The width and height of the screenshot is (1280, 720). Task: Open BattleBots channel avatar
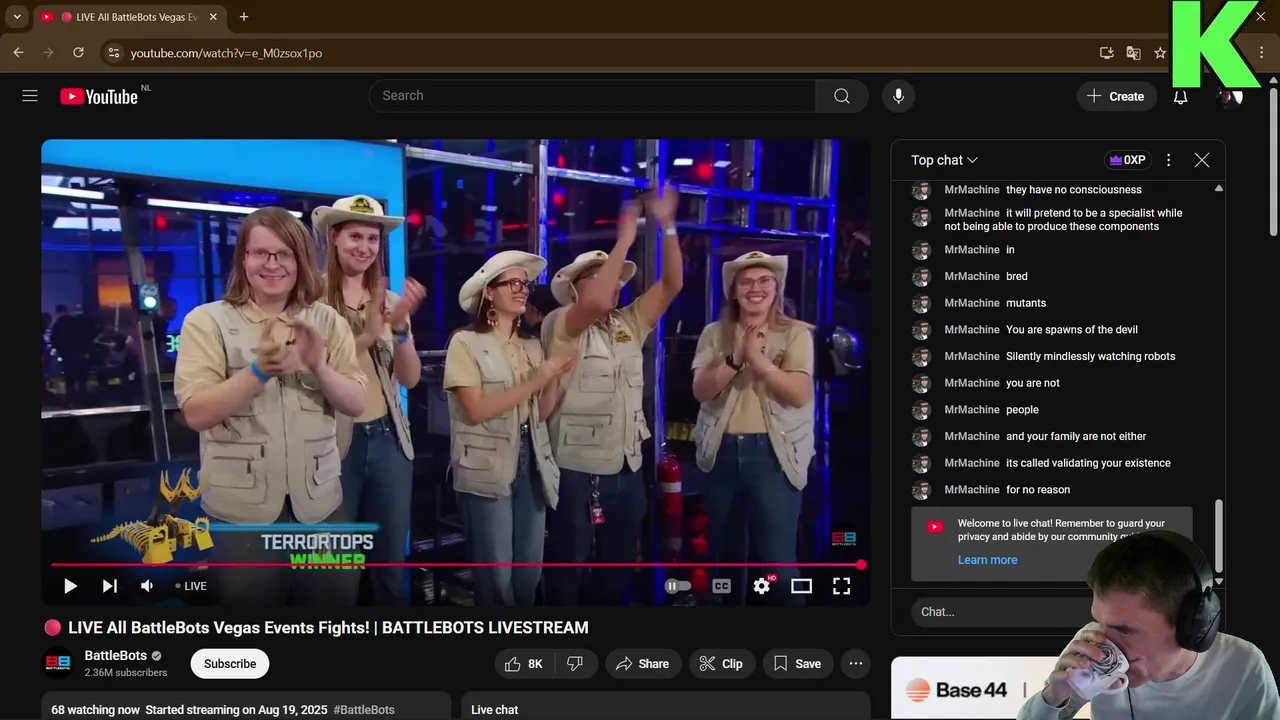(x=59, y=664)
